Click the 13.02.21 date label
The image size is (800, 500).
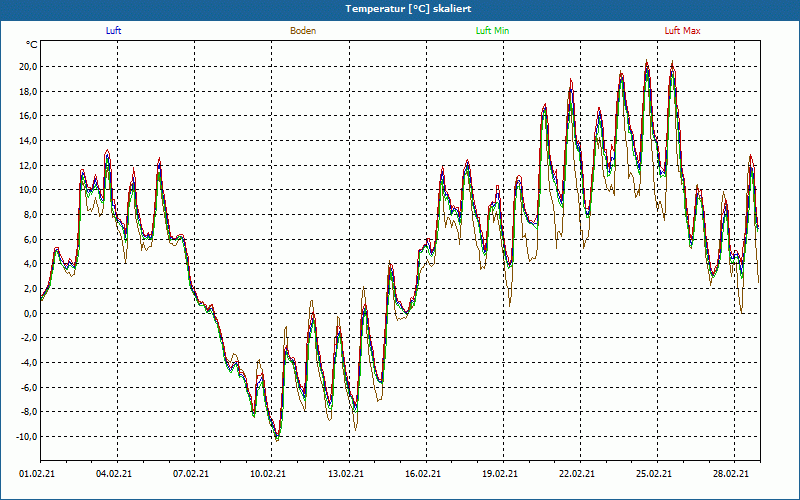345,473
